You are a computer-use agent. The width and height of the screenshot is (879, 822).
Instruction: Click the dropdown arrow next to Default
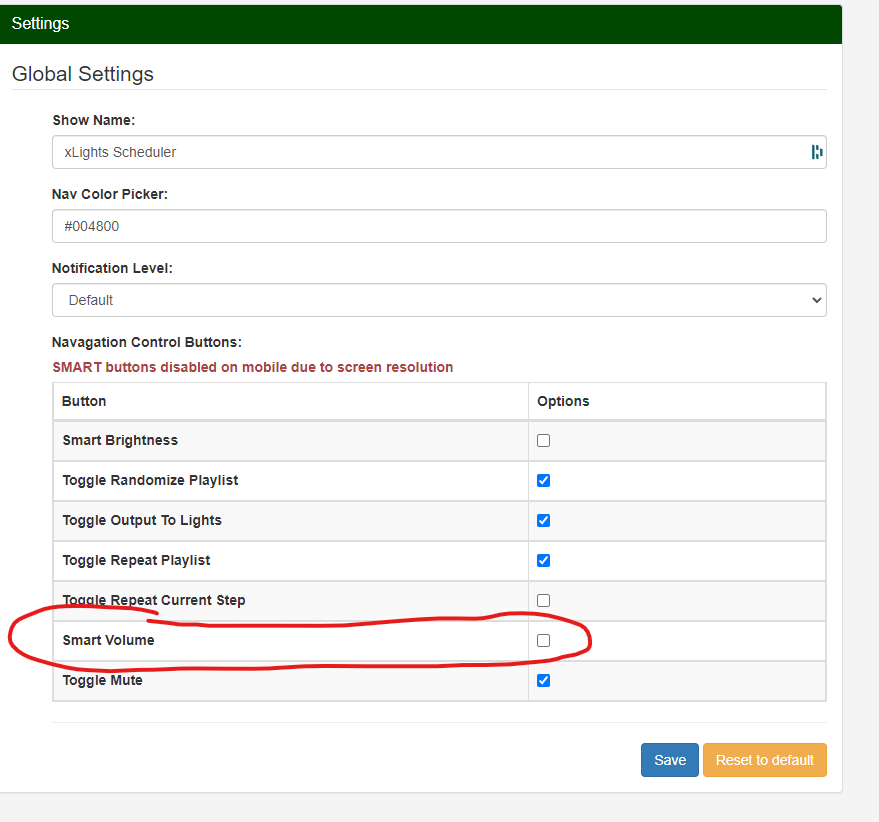pos(817,299)
